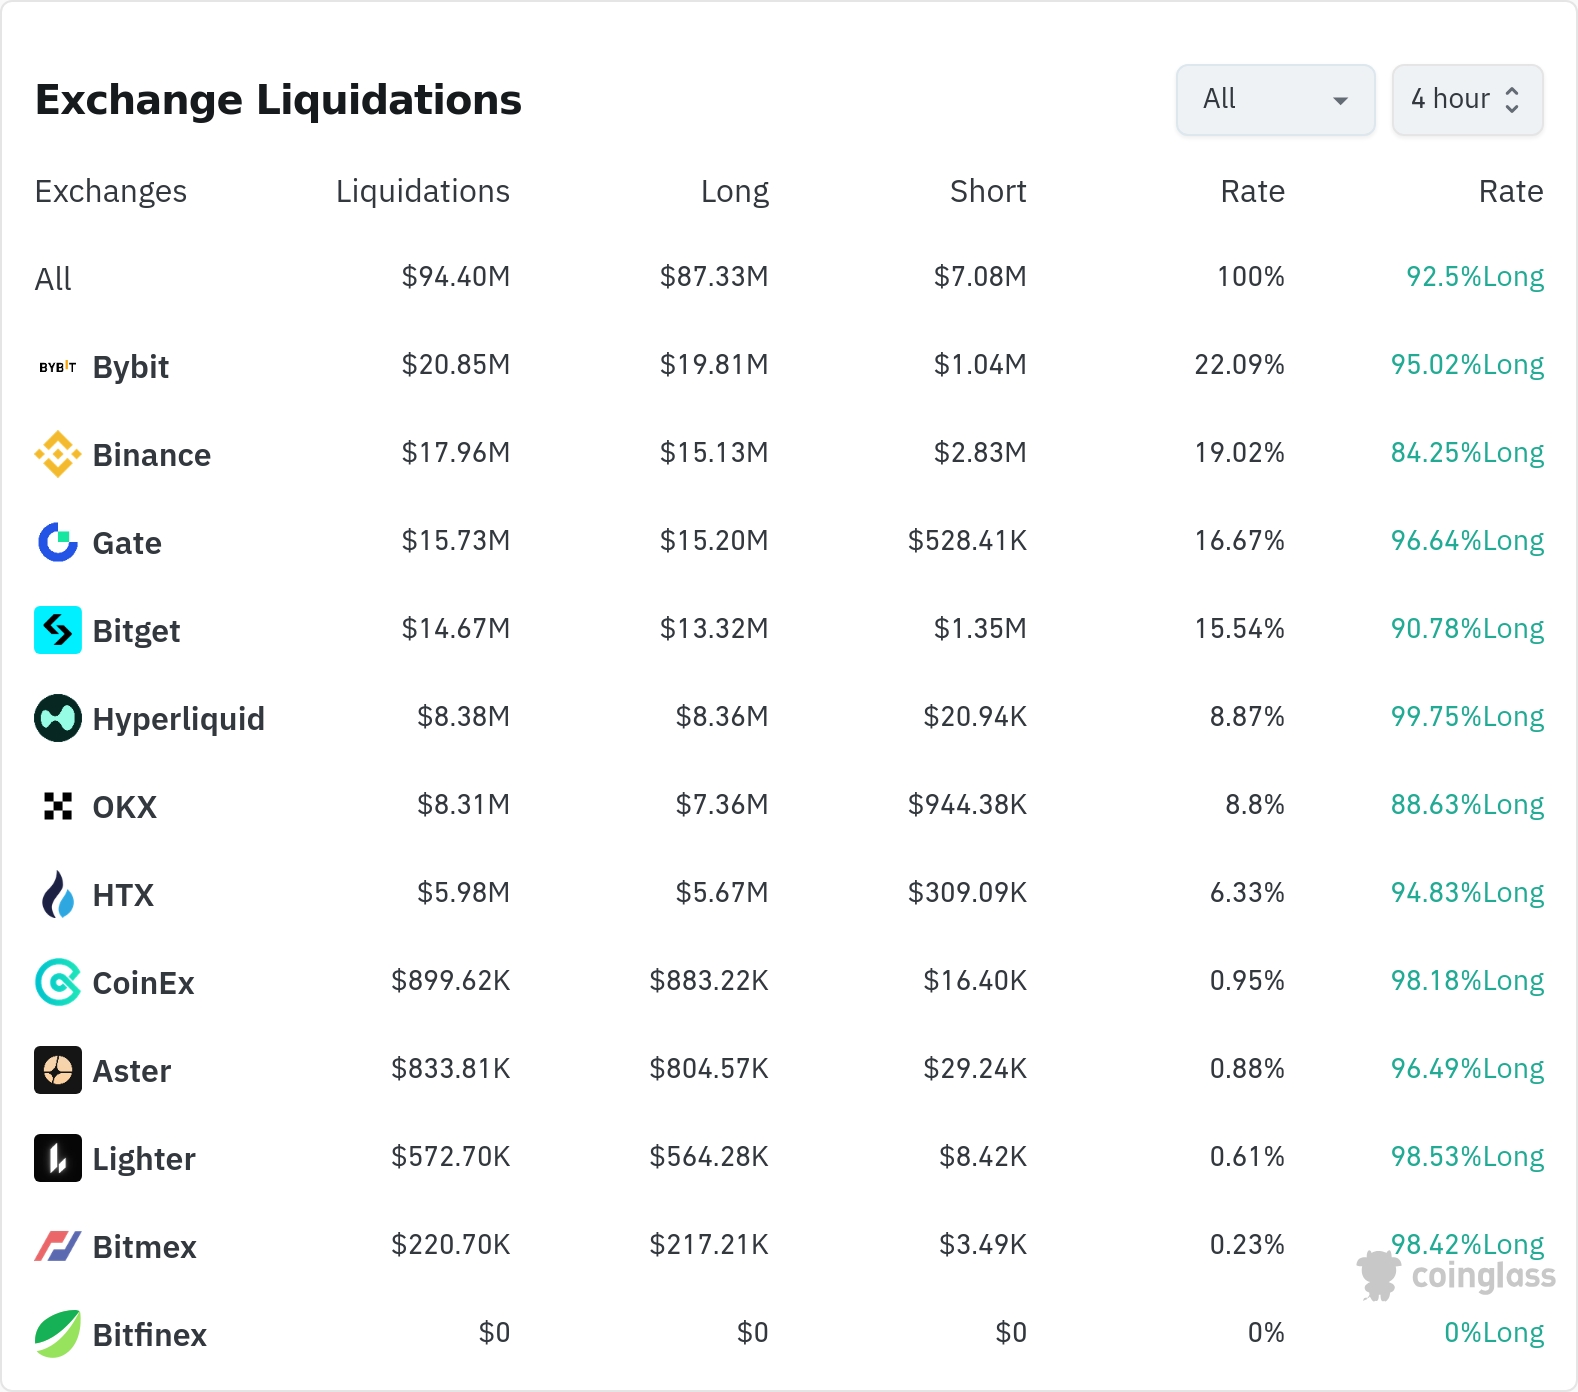Click the Bitget logo icon
The width and height of the screenshot is (1578, 1392).
point(58,630)
